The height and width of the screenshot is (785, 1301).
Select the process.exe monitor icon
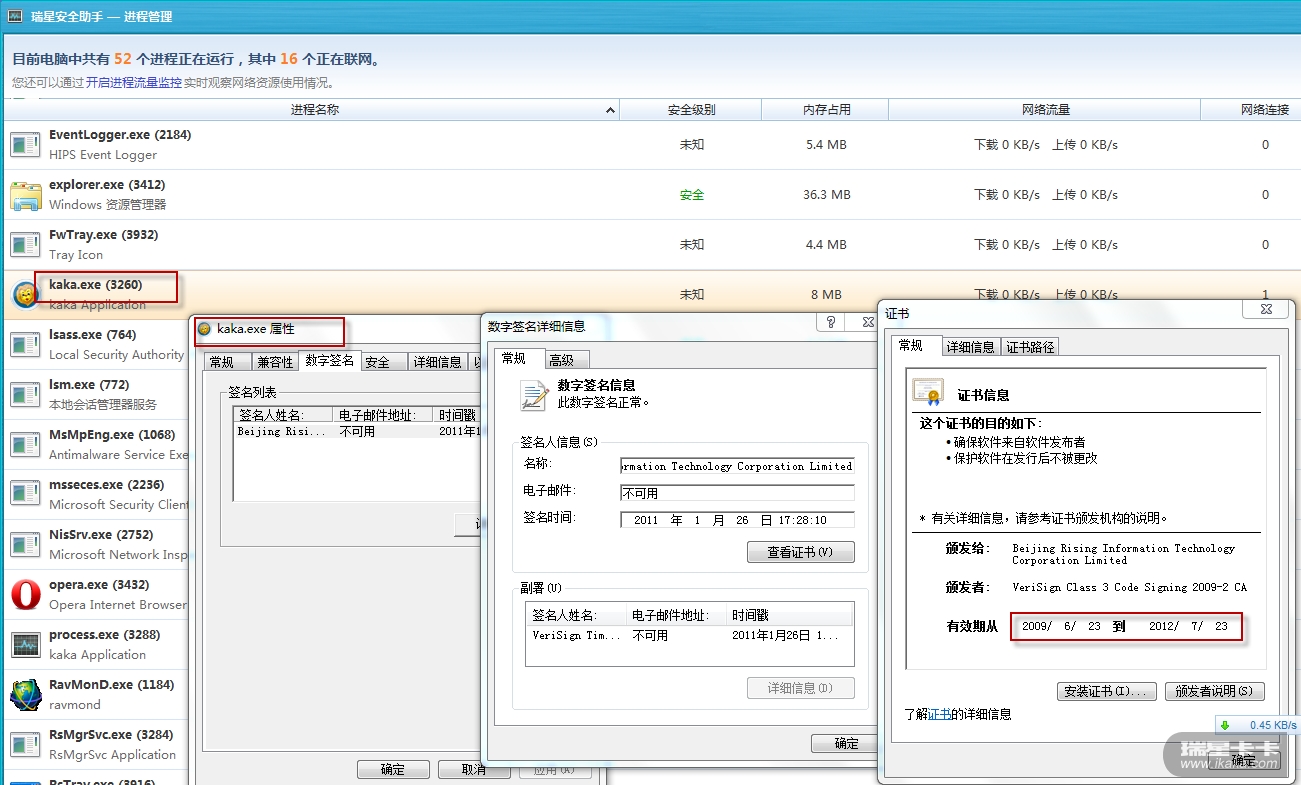[x=25, y=645]
